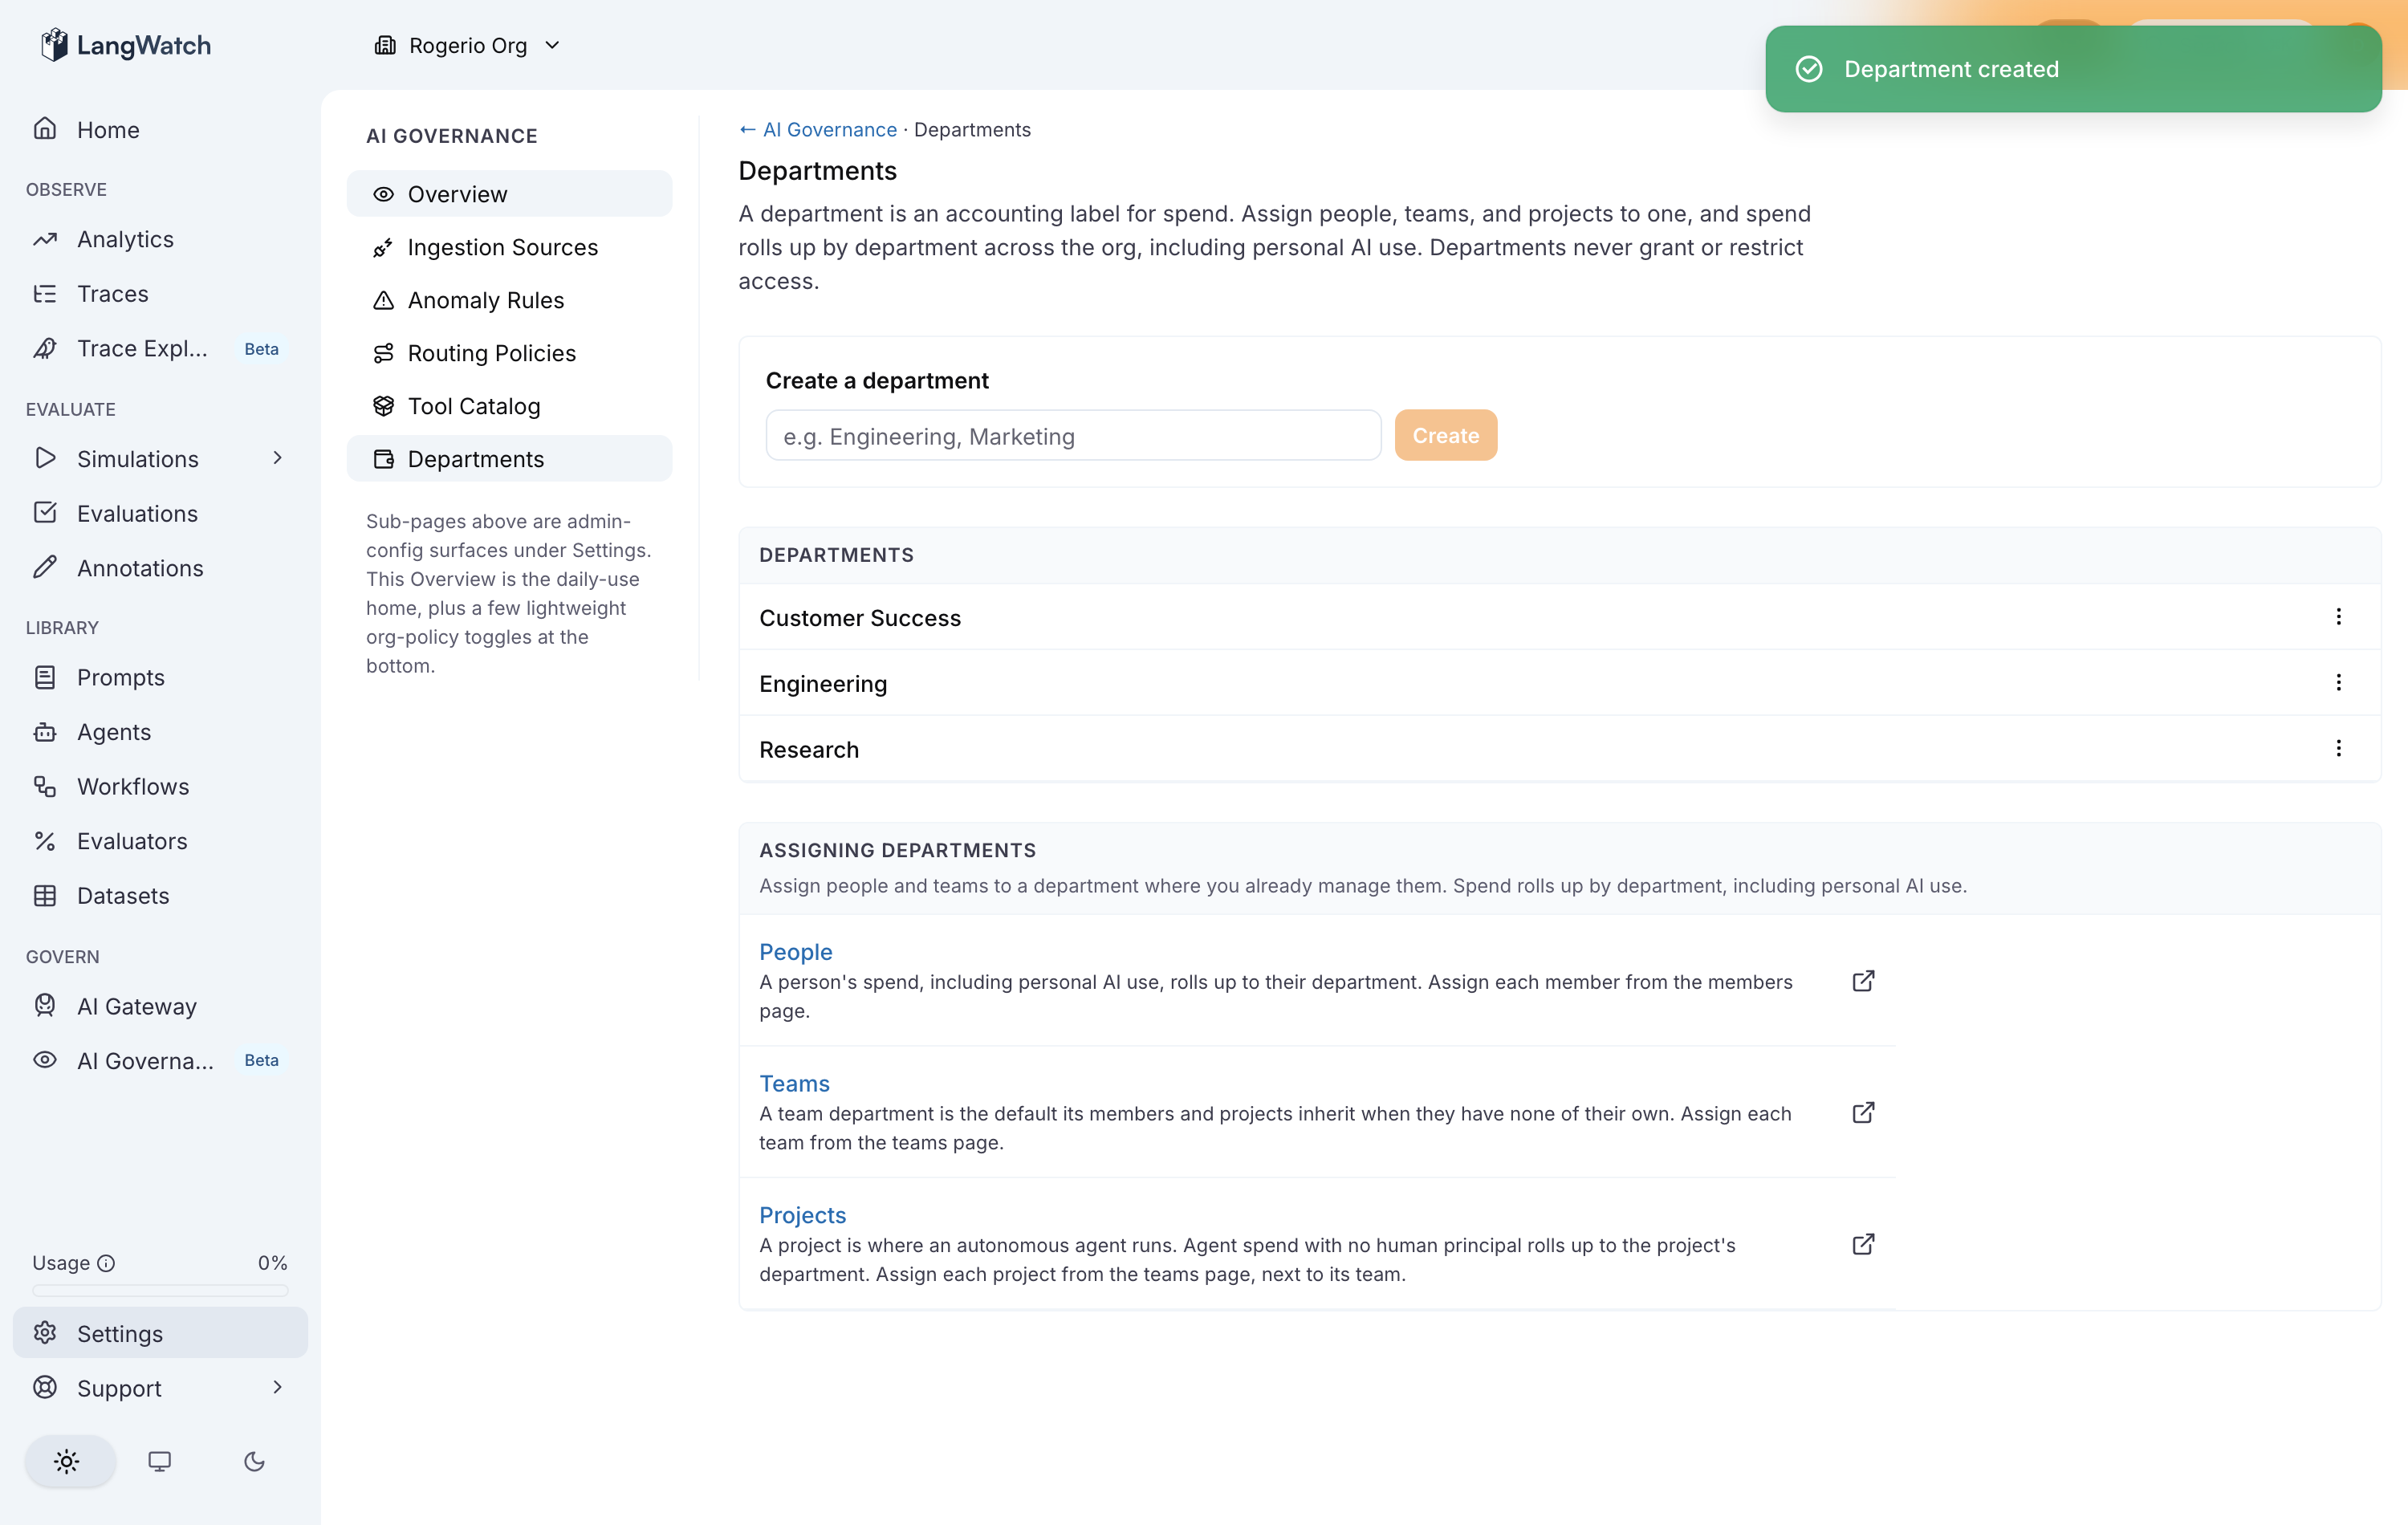Open the Traces page
Screen dimensions: 2408x1525
pyautogui.click(x=160, y=293)
